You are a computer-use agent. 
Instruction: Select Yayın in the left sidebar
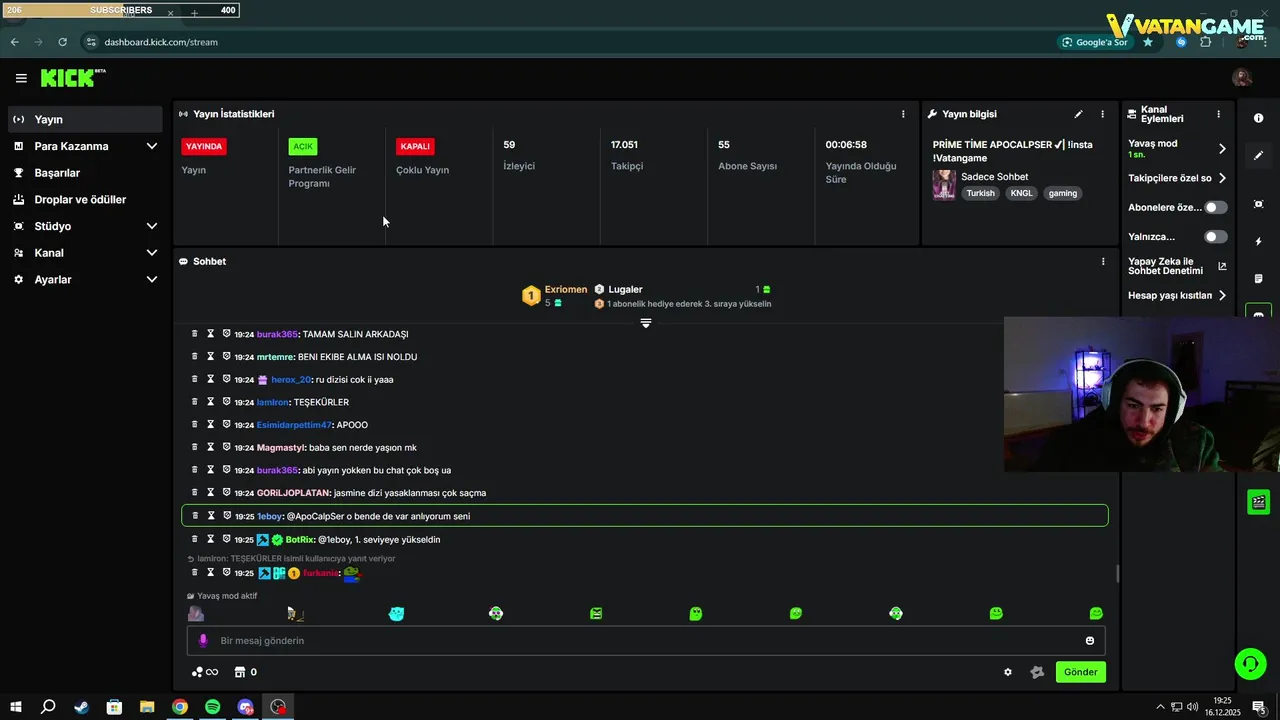click(x=85, y=119)
